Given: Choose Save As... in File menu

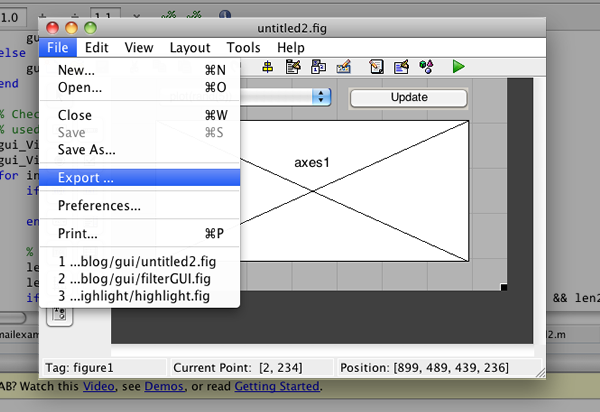Looking at the screenshot, I should [87, 150].
